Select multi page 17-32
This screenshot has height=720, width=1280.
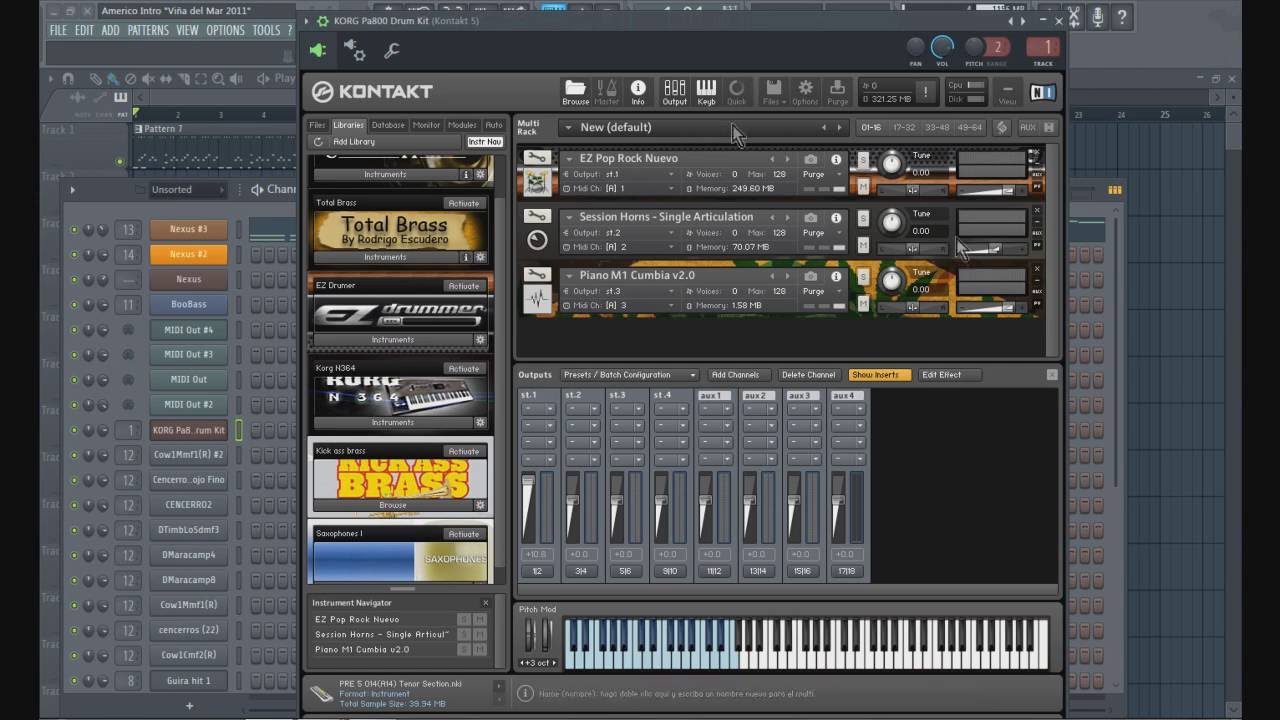pos(904,127)
